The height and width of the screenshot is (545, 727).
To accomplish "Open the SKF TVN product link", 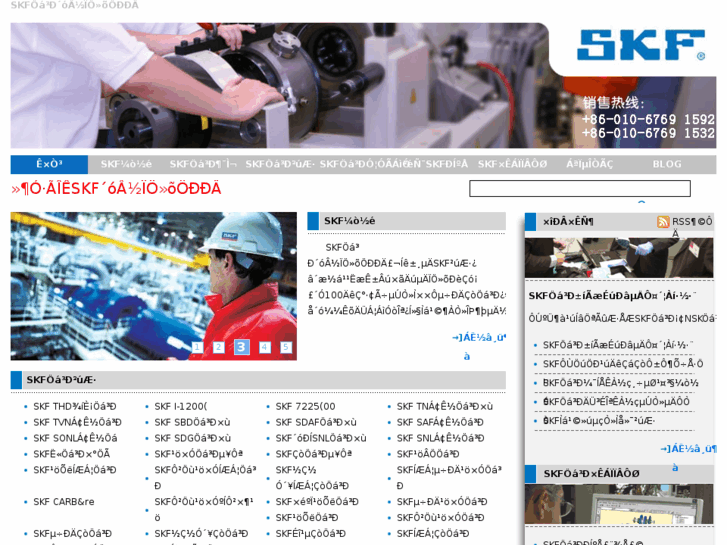I will coord(77,423).
